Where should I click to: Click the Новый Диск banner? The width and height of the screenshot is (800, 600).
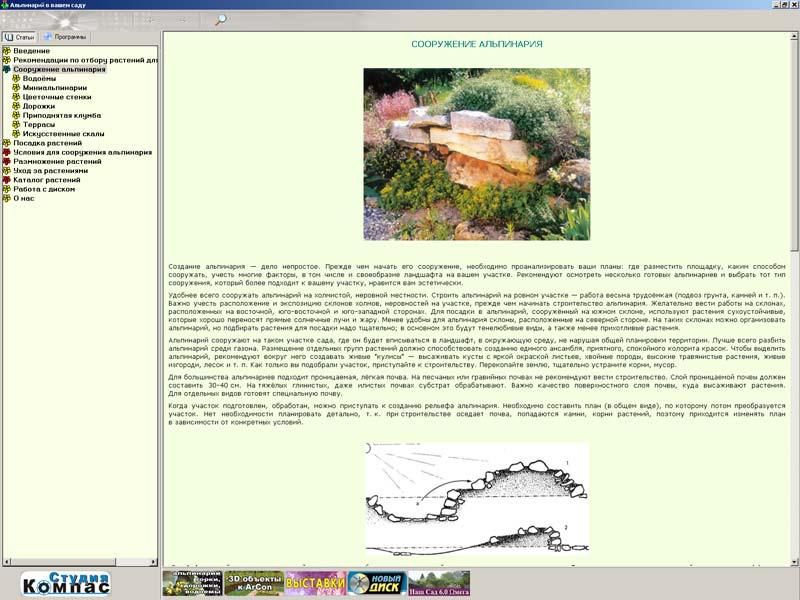point(377,583)
